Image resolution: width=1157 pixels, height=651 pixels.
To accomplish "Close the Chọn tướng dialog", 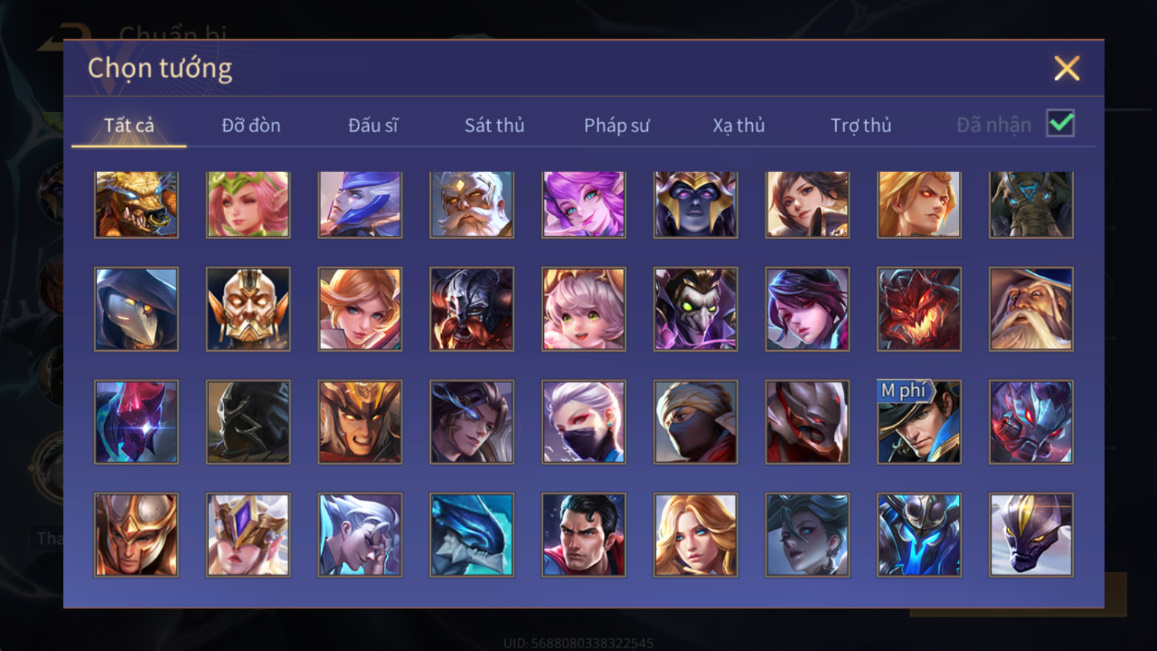I will click(1066, 68).
